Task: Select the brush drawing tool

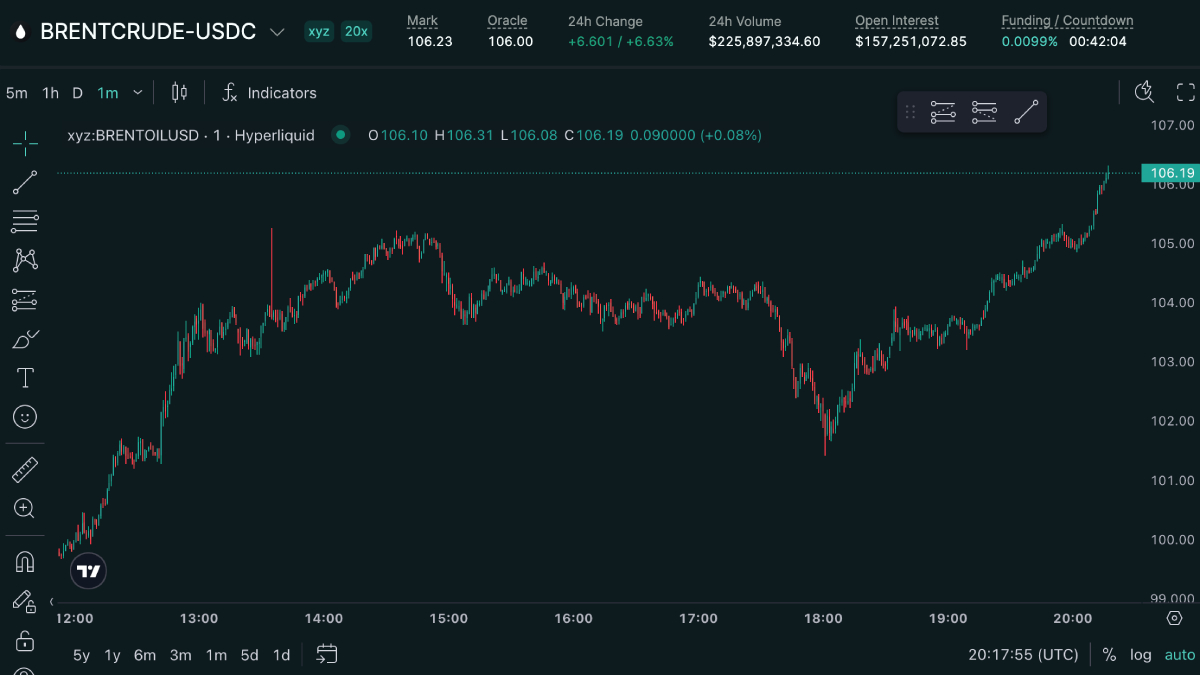Action: pyautogui.click(x=25, y=339)
